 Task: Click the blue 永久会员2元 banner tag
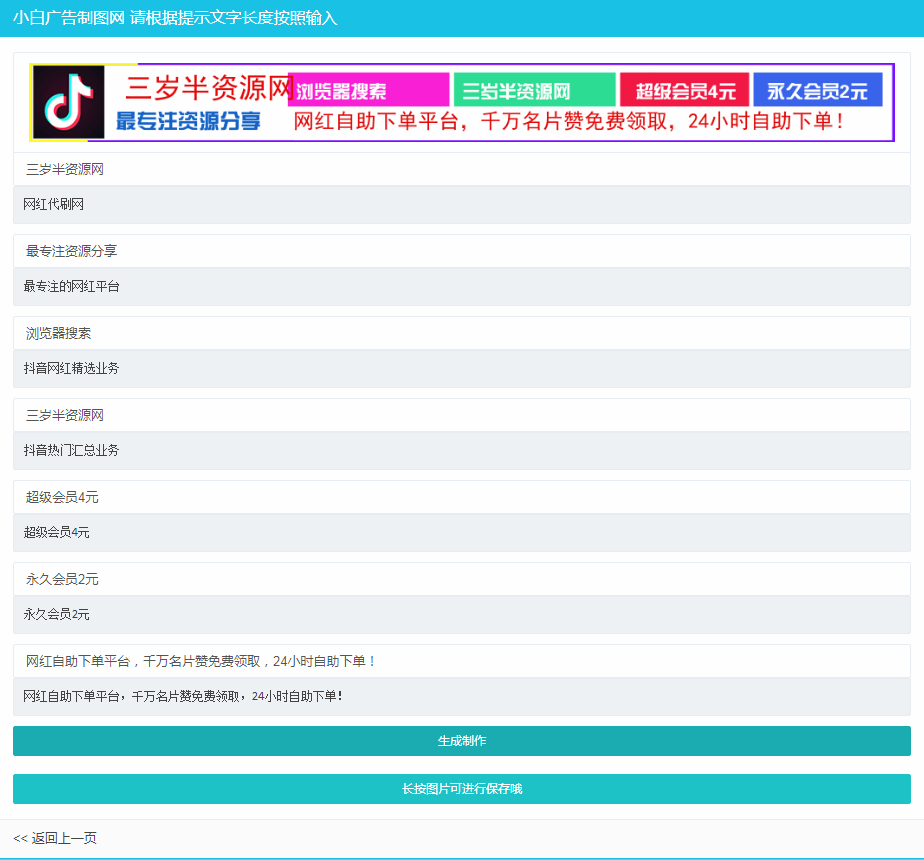pos(817,91)
